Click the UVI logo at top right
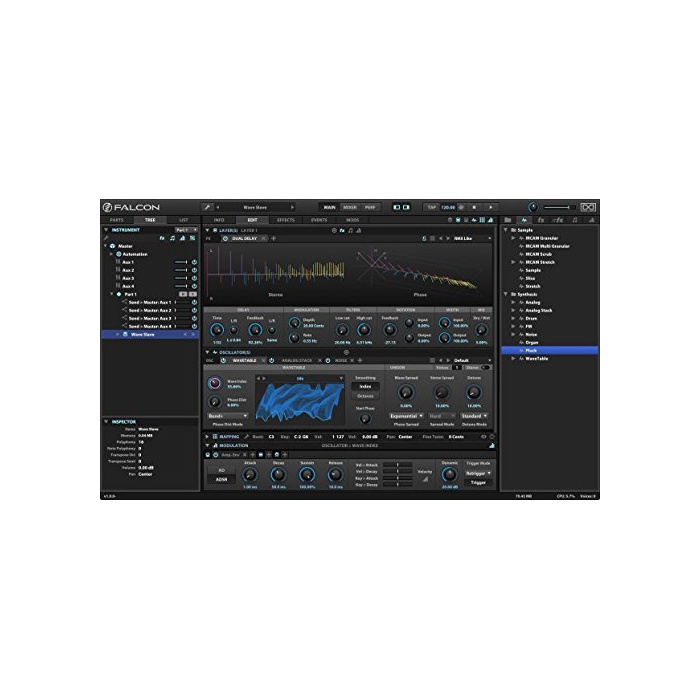The width and height of the screenshot is (700, 700). pyautogui.click(x=588, y=207)
